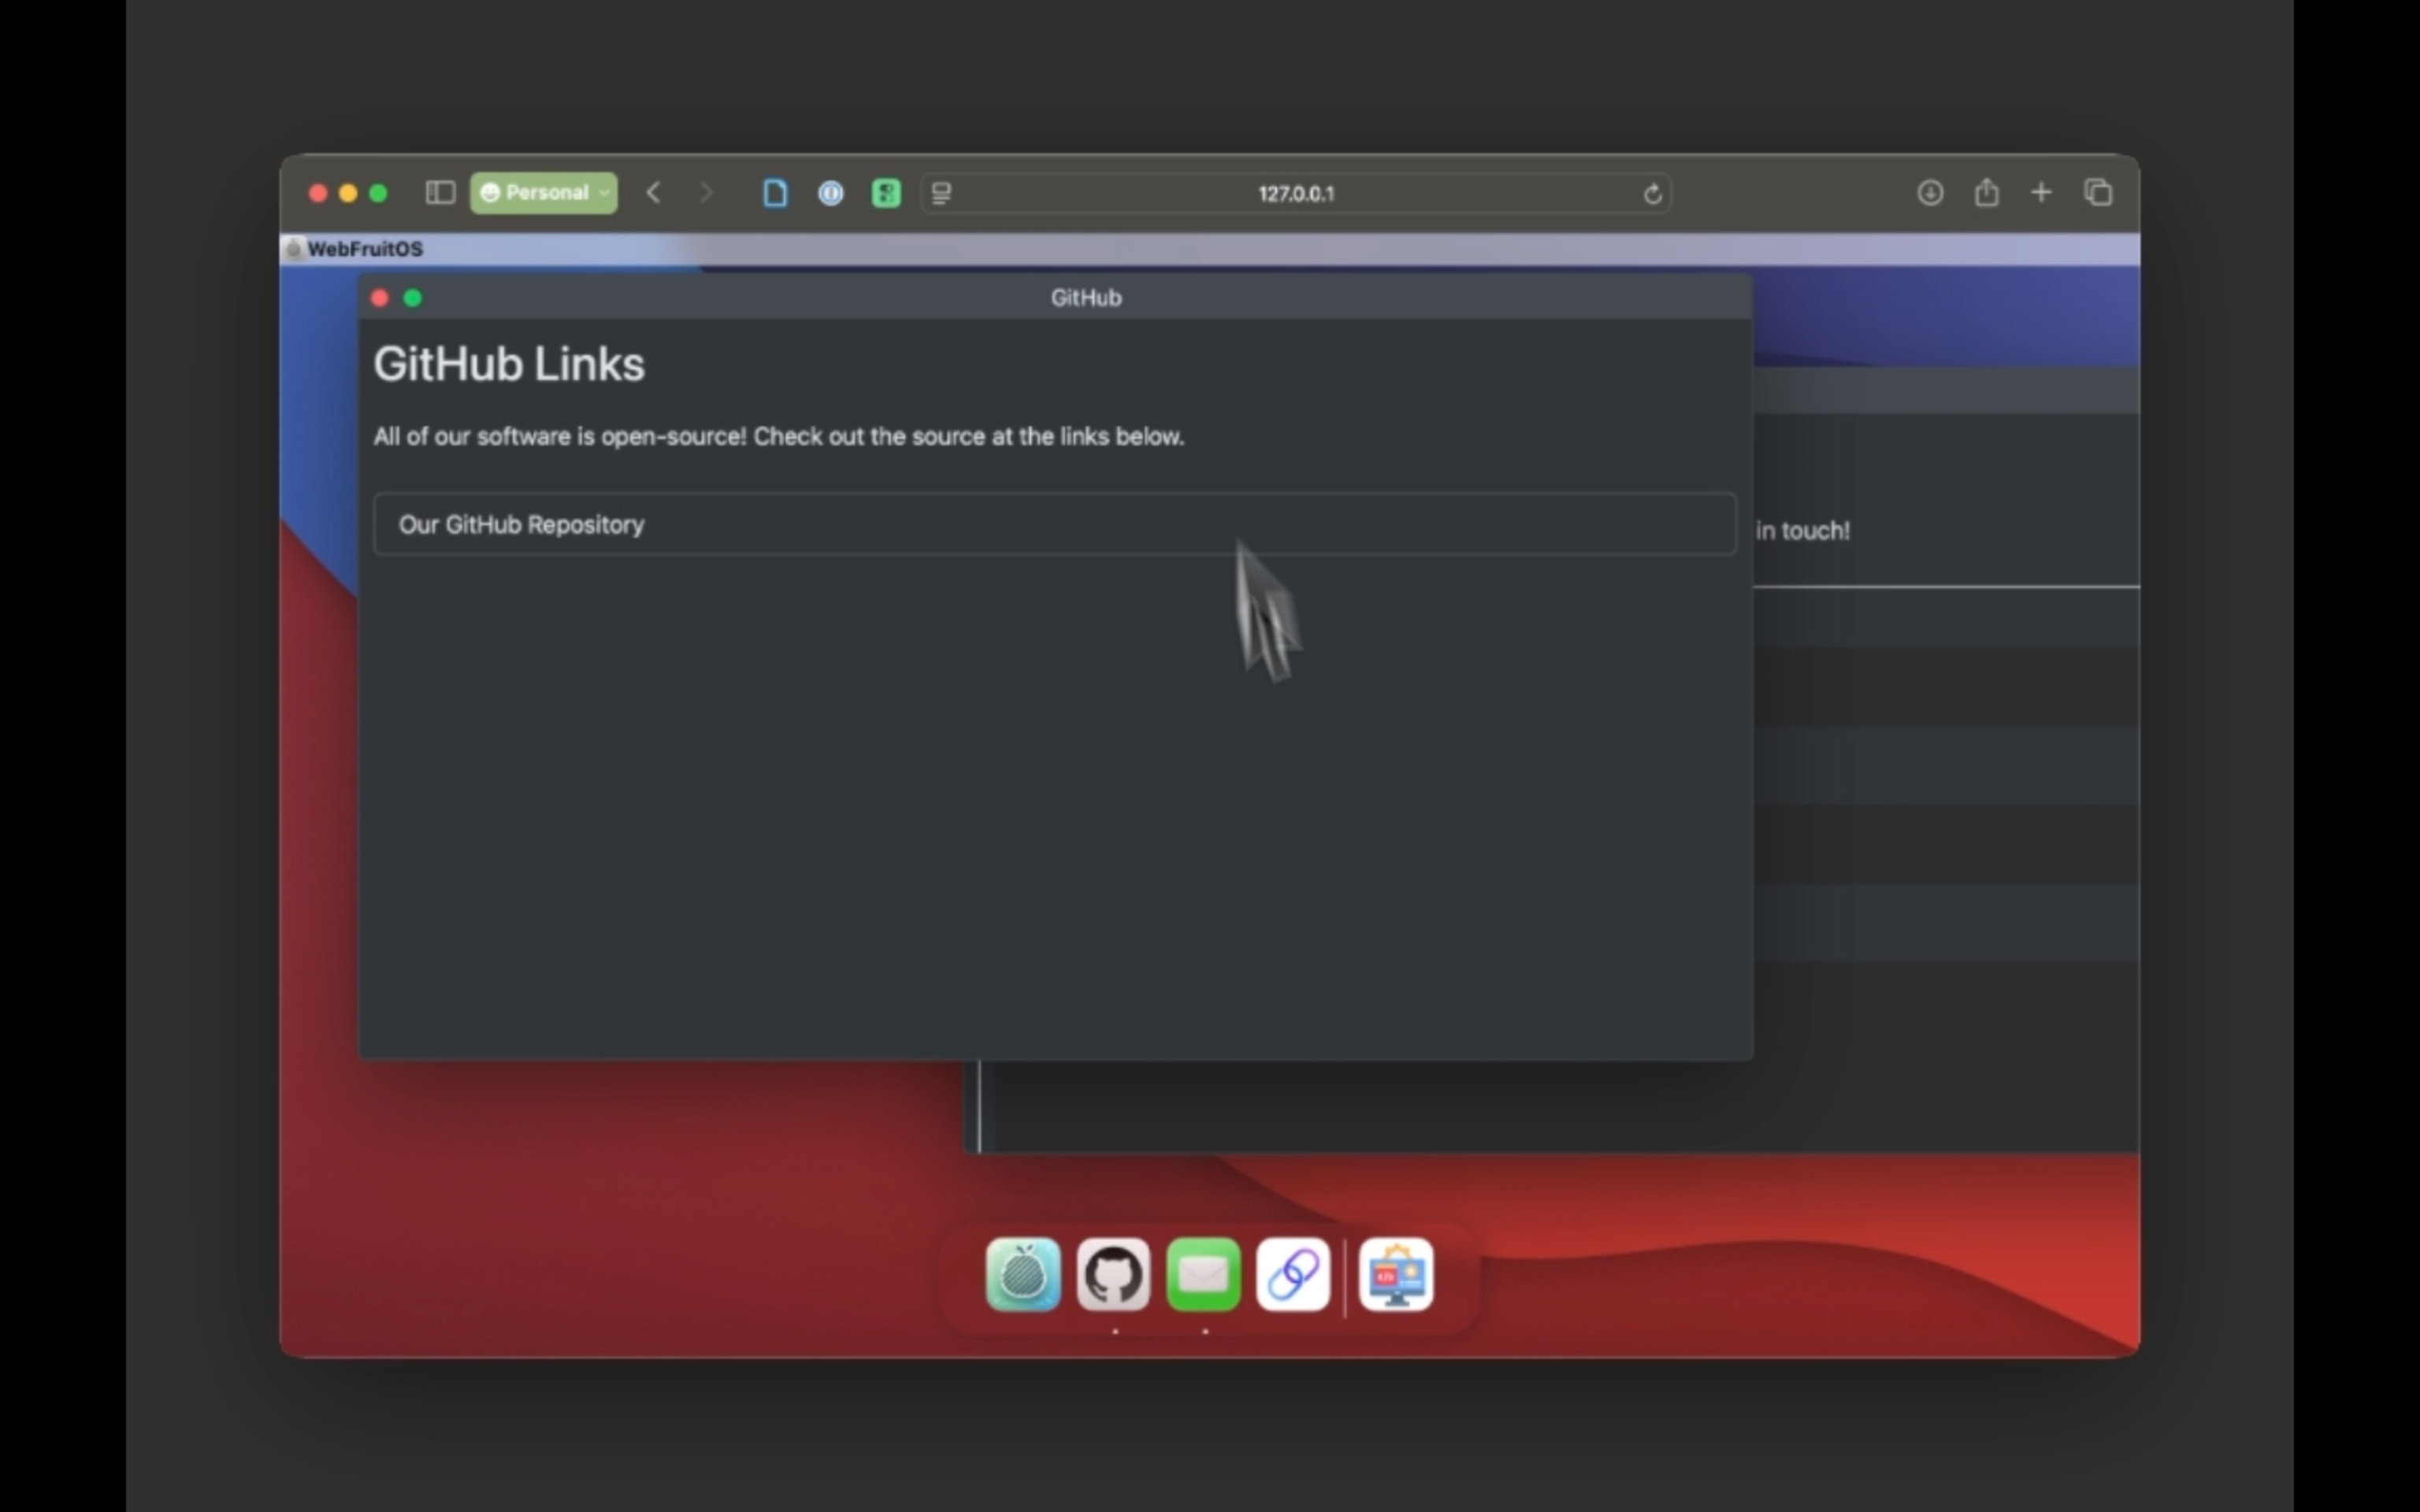Click the fruit app icon in the dock
This screenshot has width=2420, height=1512.
pyautogui.click(x=1022, y=1275)
